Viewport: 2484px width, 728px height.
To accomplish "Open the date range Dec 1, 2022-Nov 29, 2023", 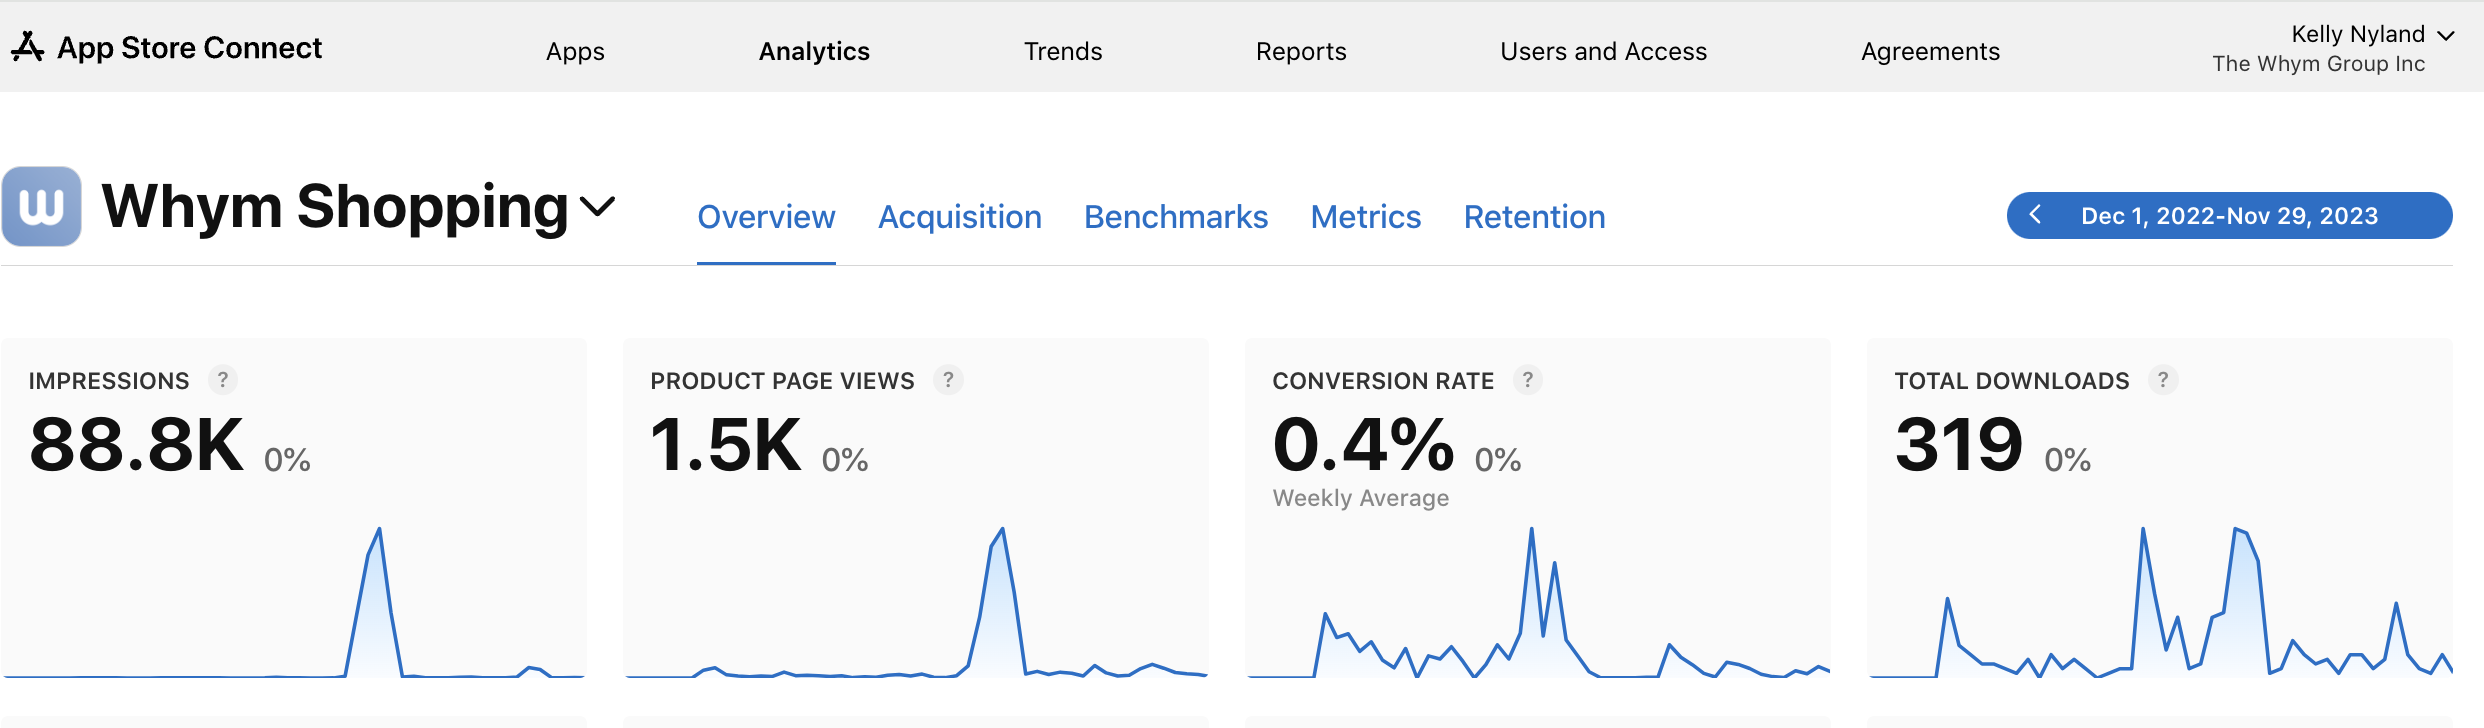I will [x=2229, y=216].
